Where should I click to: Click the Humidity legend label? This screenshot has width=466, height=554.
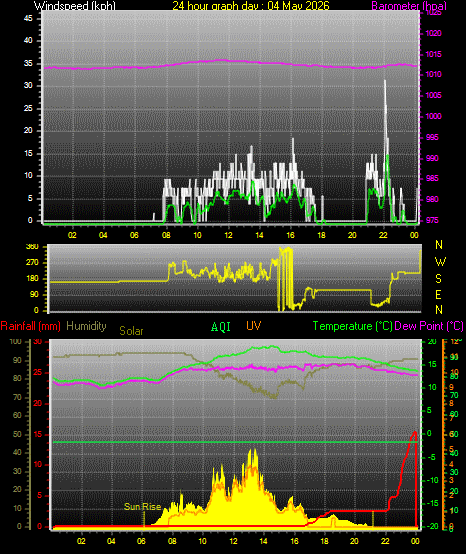(86, 326)
